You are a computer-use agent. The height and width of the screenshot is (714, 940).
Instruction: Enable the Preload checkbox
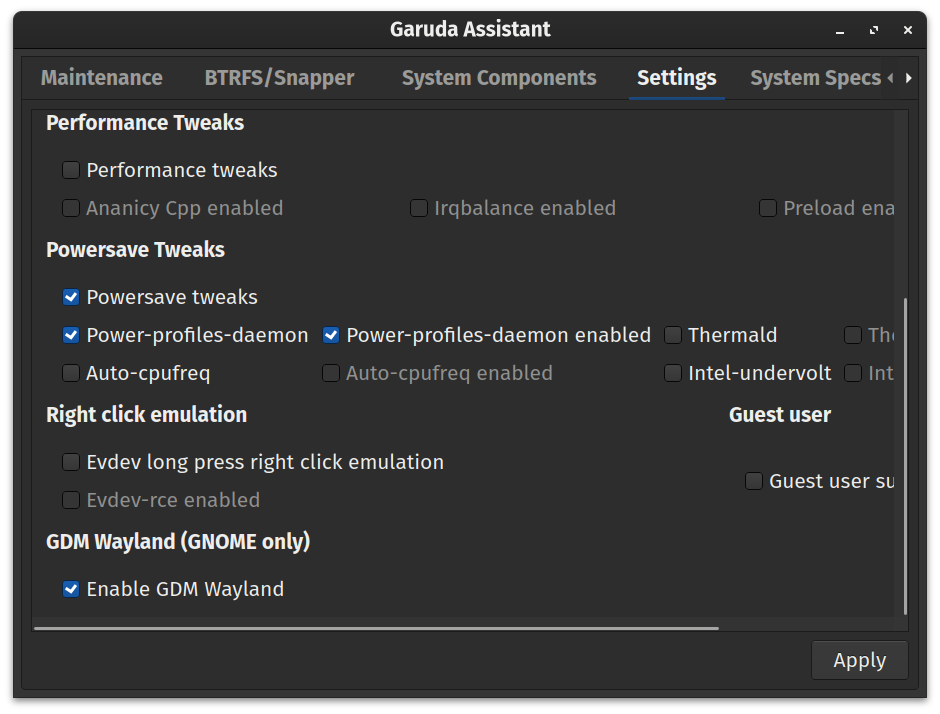click(768, 208)
